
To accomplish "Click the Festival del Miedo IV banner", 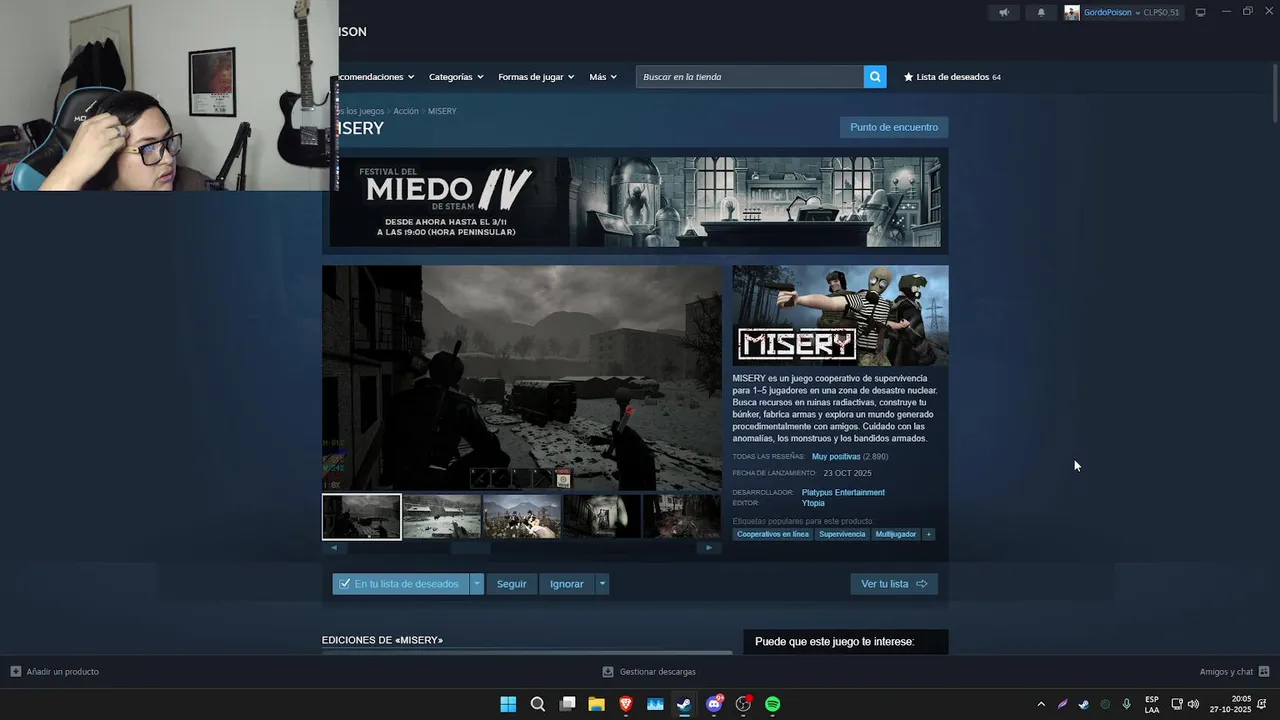I will point(635,201).
